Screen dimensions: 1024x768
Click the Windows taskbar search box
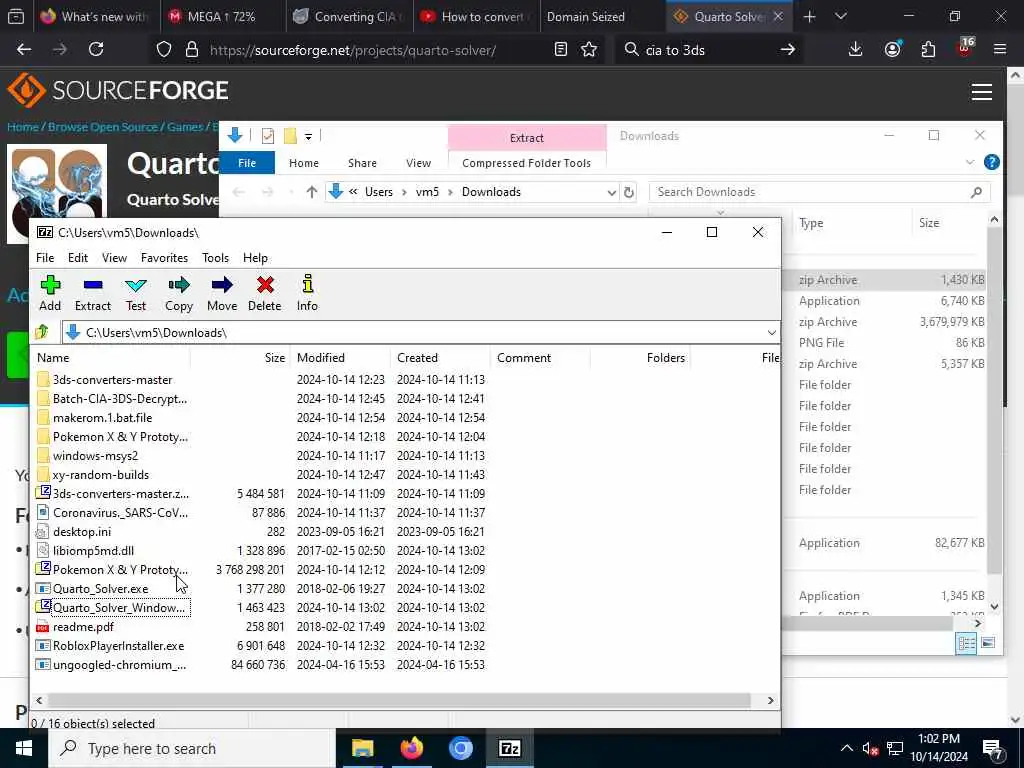[192, 748]
